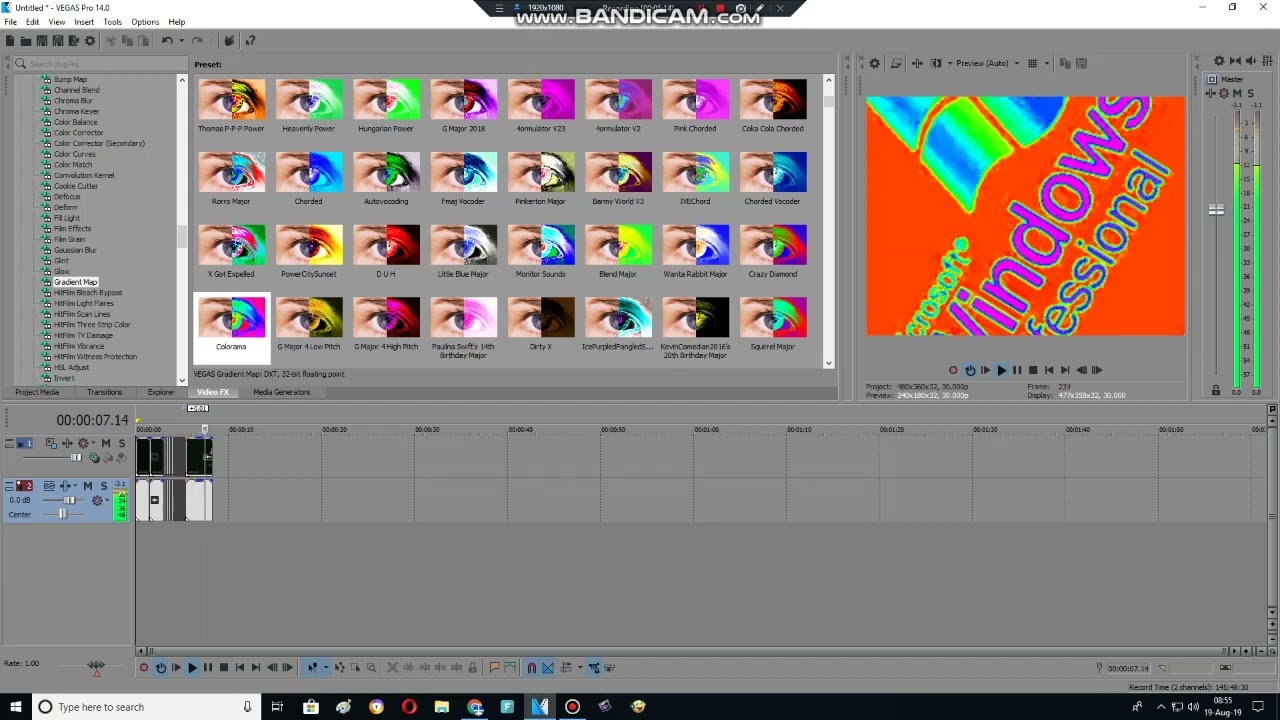Click the Master bus Dim Output icon

pos(1251,61)
